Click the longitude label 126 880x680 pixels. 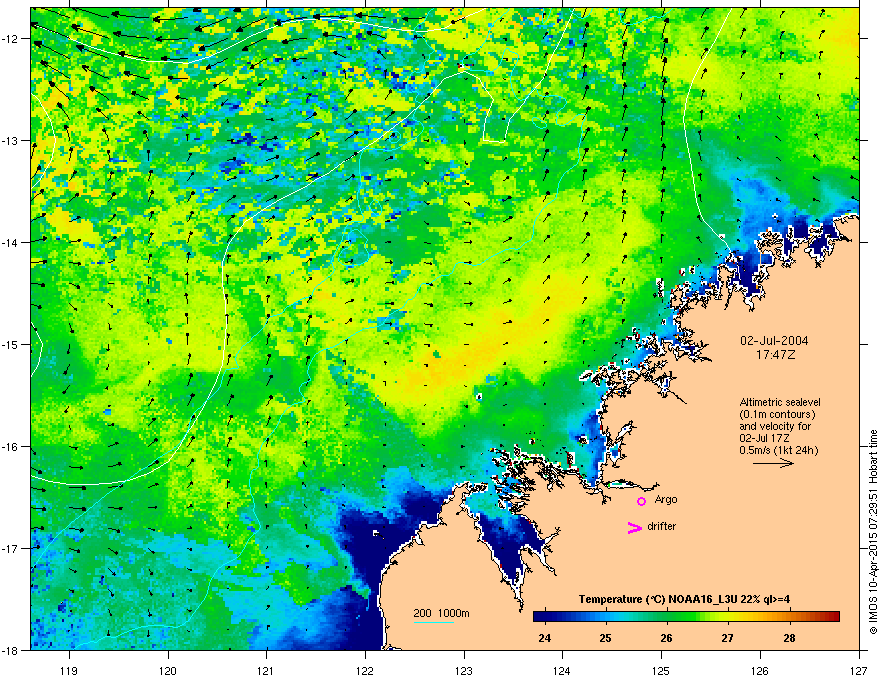tap(760, 671)
